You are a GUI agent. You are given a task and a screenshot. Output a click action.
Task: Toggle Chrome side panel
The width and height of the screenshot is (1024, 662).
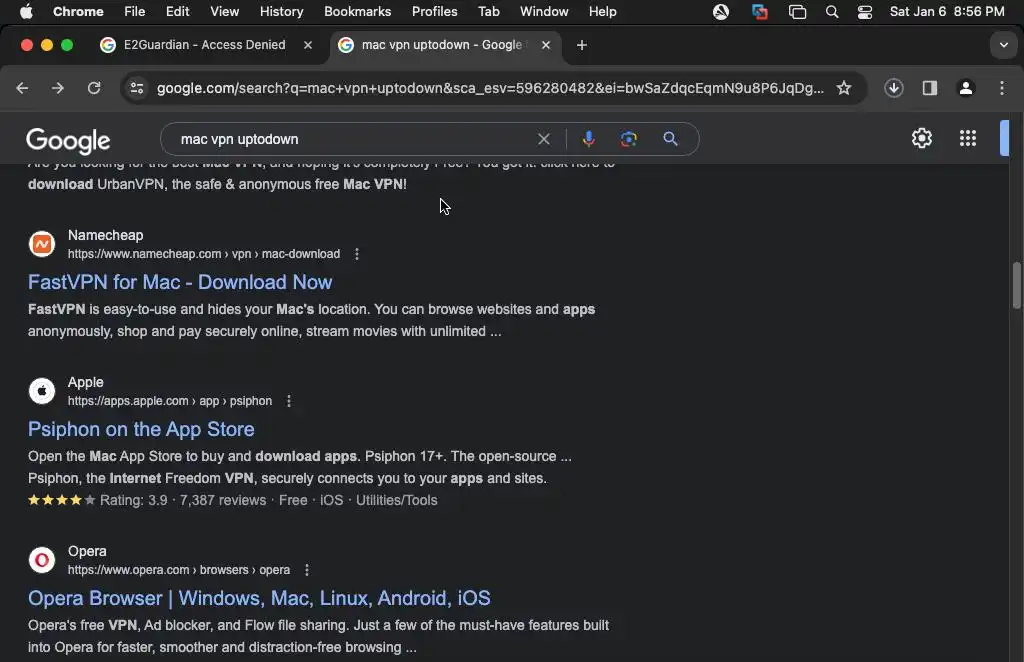coord(930,88)
